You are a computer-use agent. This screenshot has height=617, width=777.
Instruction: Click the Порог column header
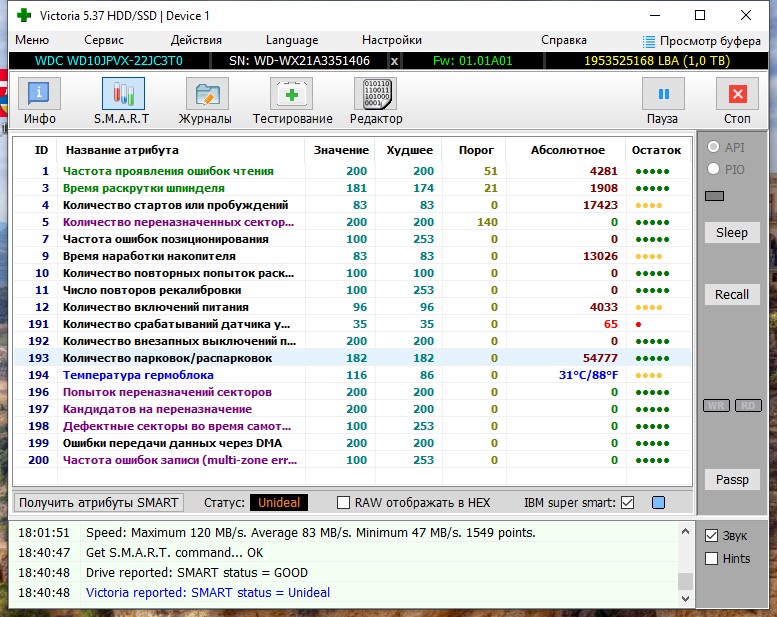pyautogui.click(x=476, y=150)
